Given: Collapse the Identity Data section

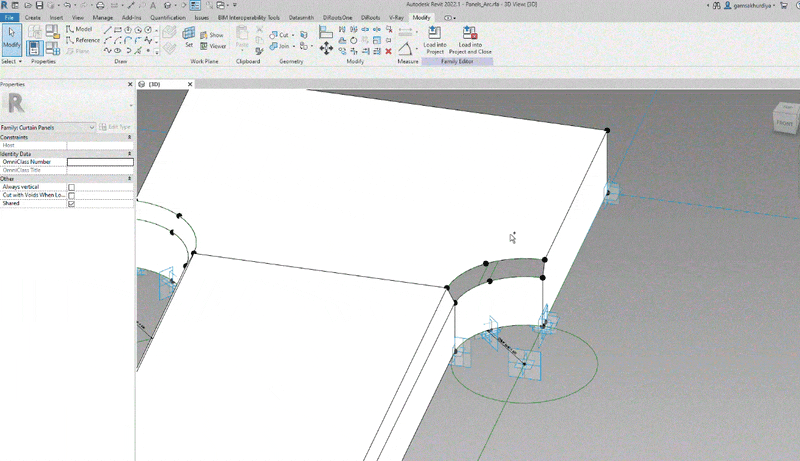Looking at the screenshot, I should 129,153.
